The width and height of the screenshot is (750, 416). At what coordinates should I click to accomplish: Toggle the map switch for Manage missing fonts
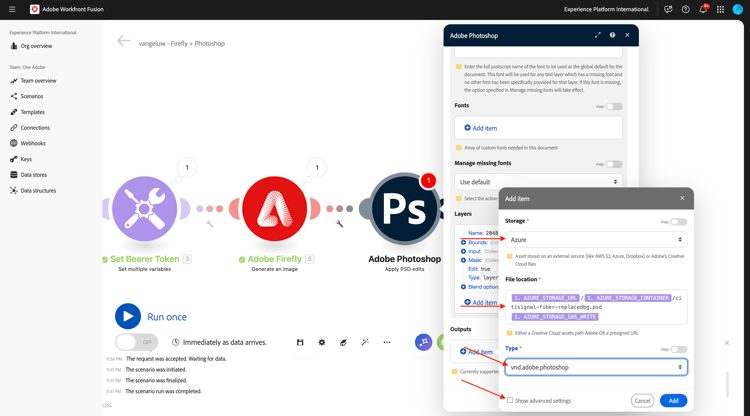(614, 164)
